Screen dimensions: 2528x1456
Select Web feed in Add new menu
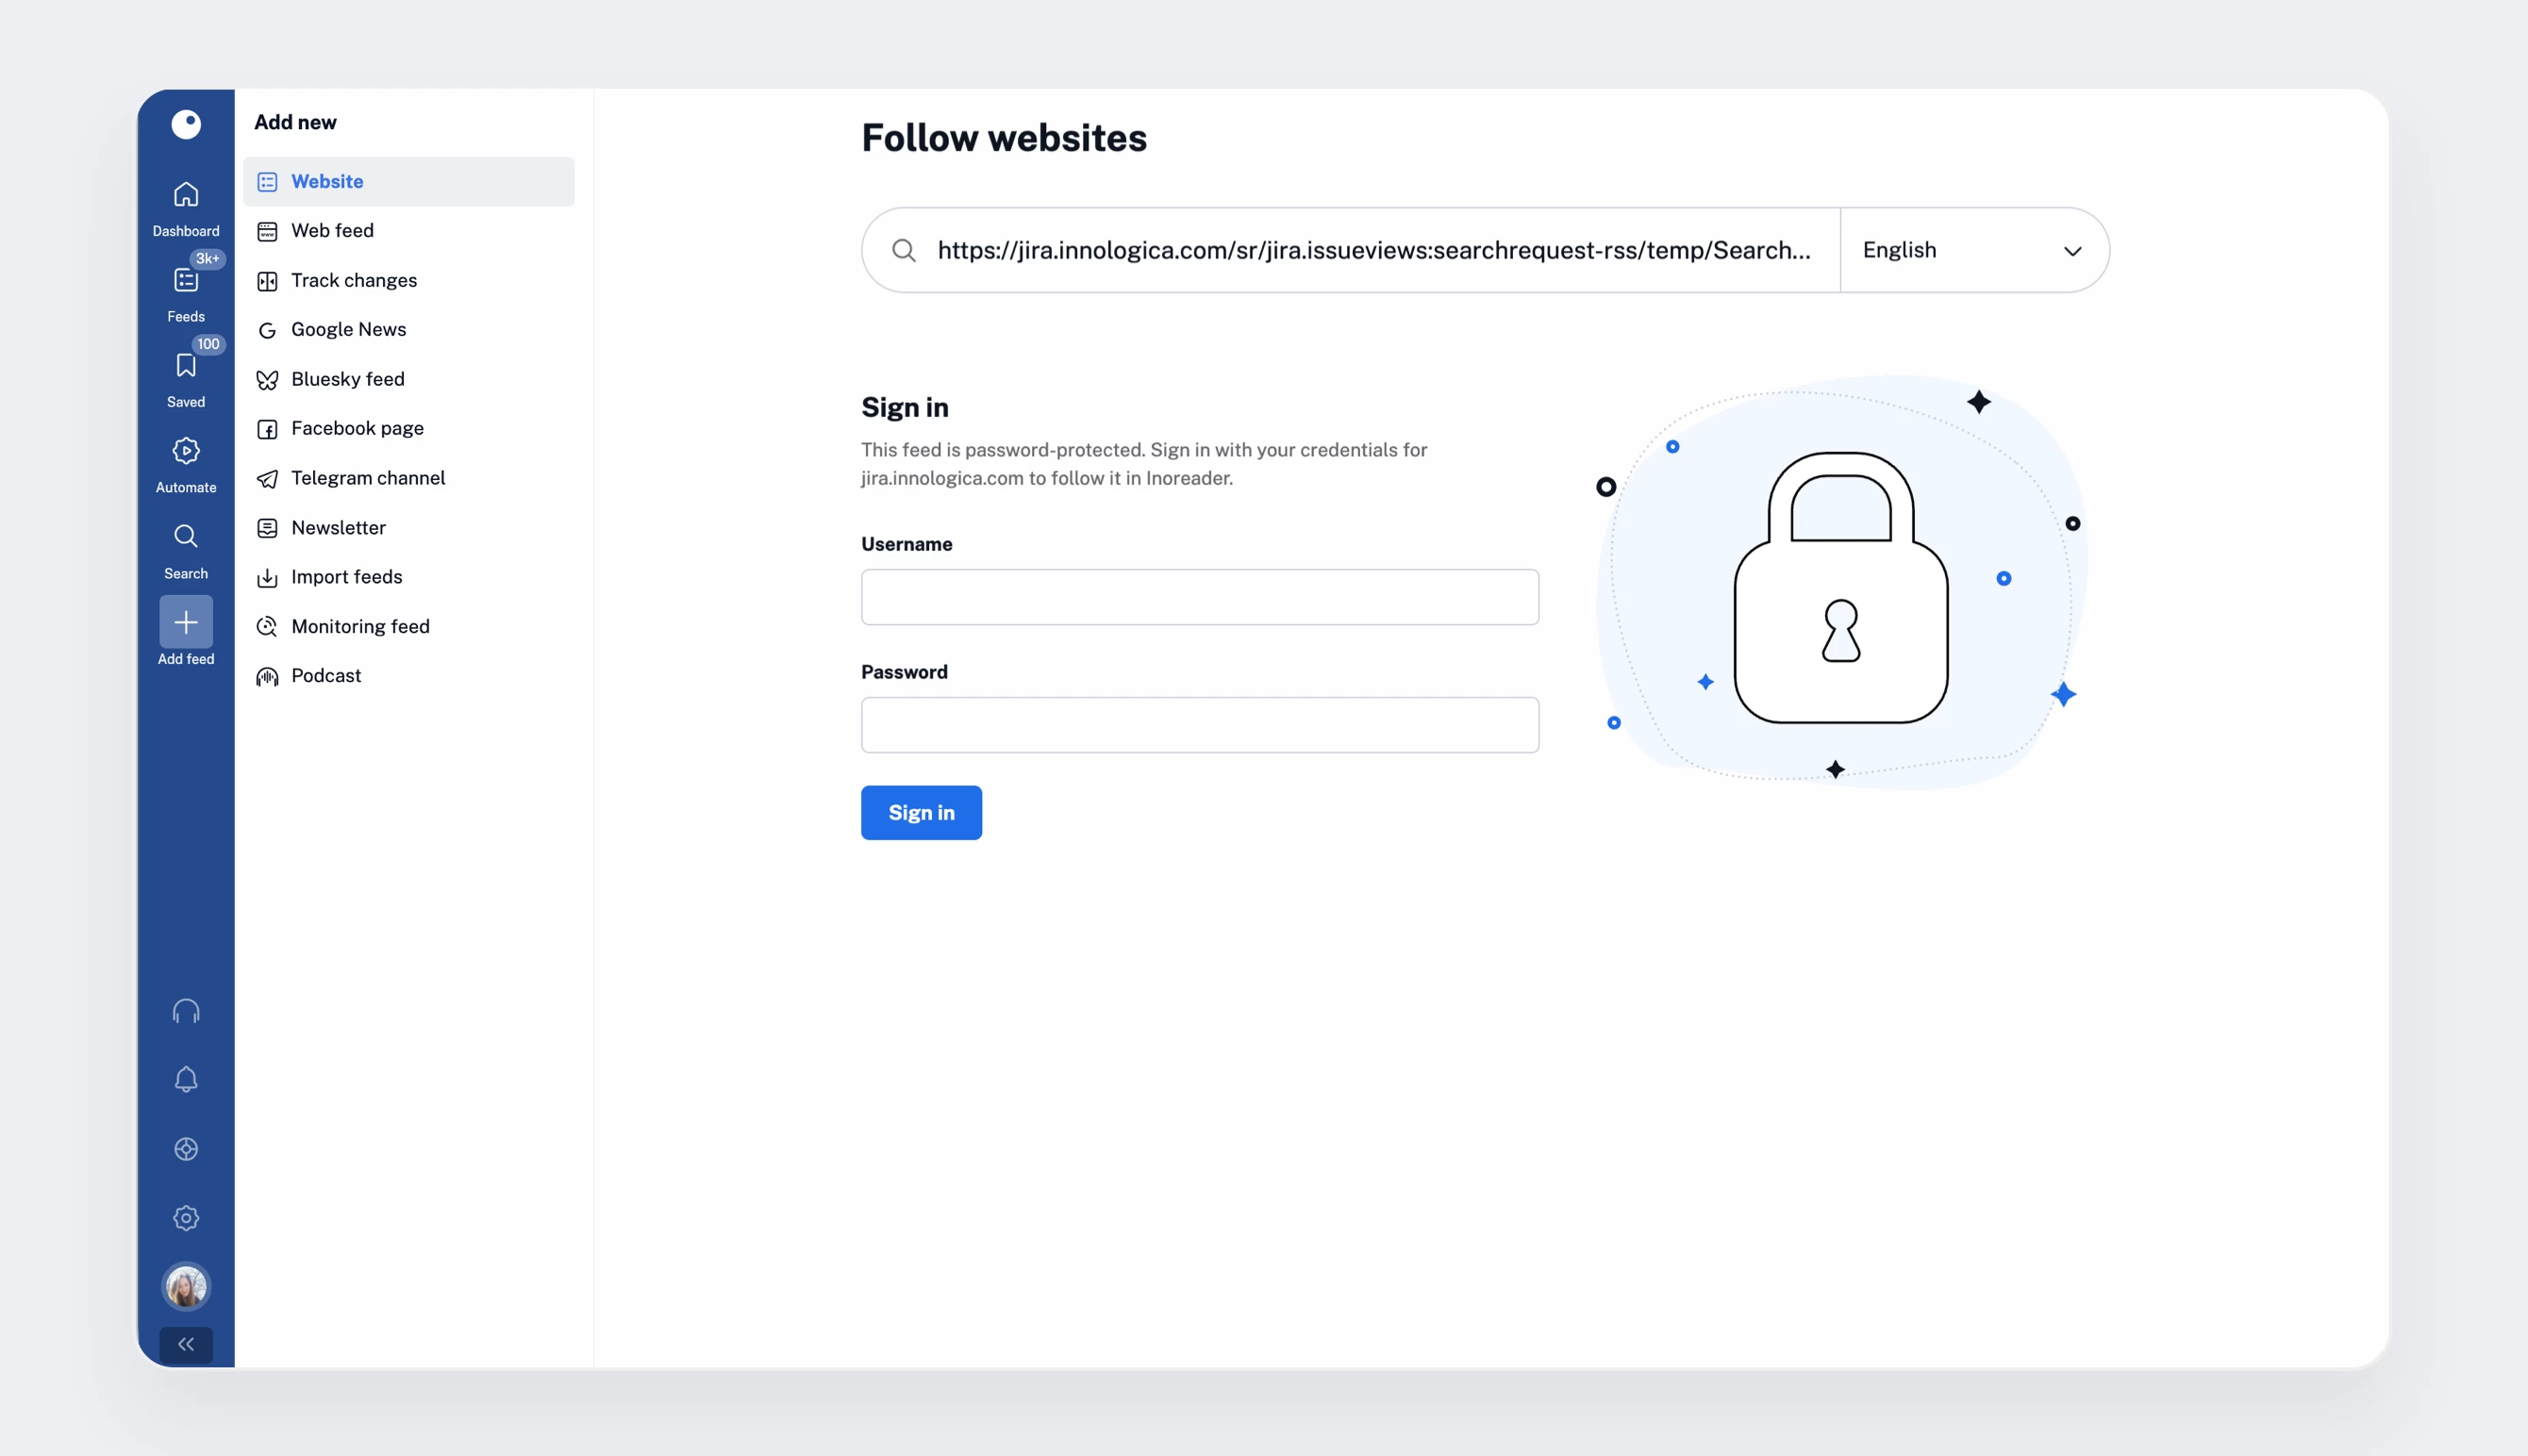click(x=332, y=231)
